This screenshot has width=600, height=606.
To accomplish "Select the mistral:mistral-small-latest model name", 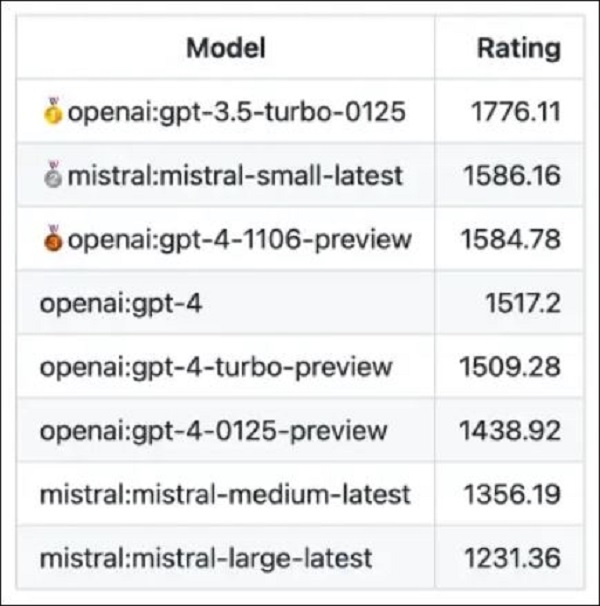I will click(236, 176).
